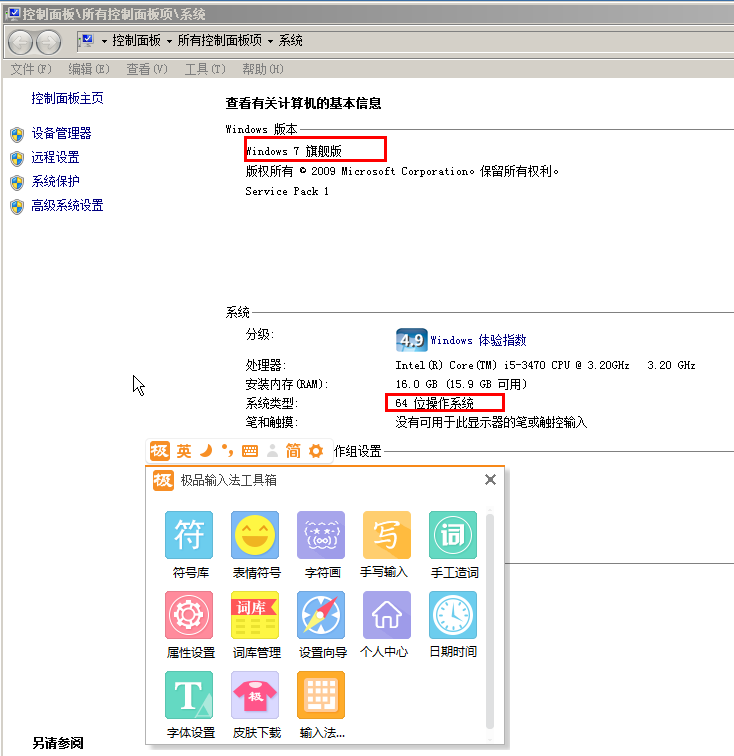Viewport: 734px width, 756px height.
Task: Open the 输入法 input method manager tool
Action: [321, 695]
